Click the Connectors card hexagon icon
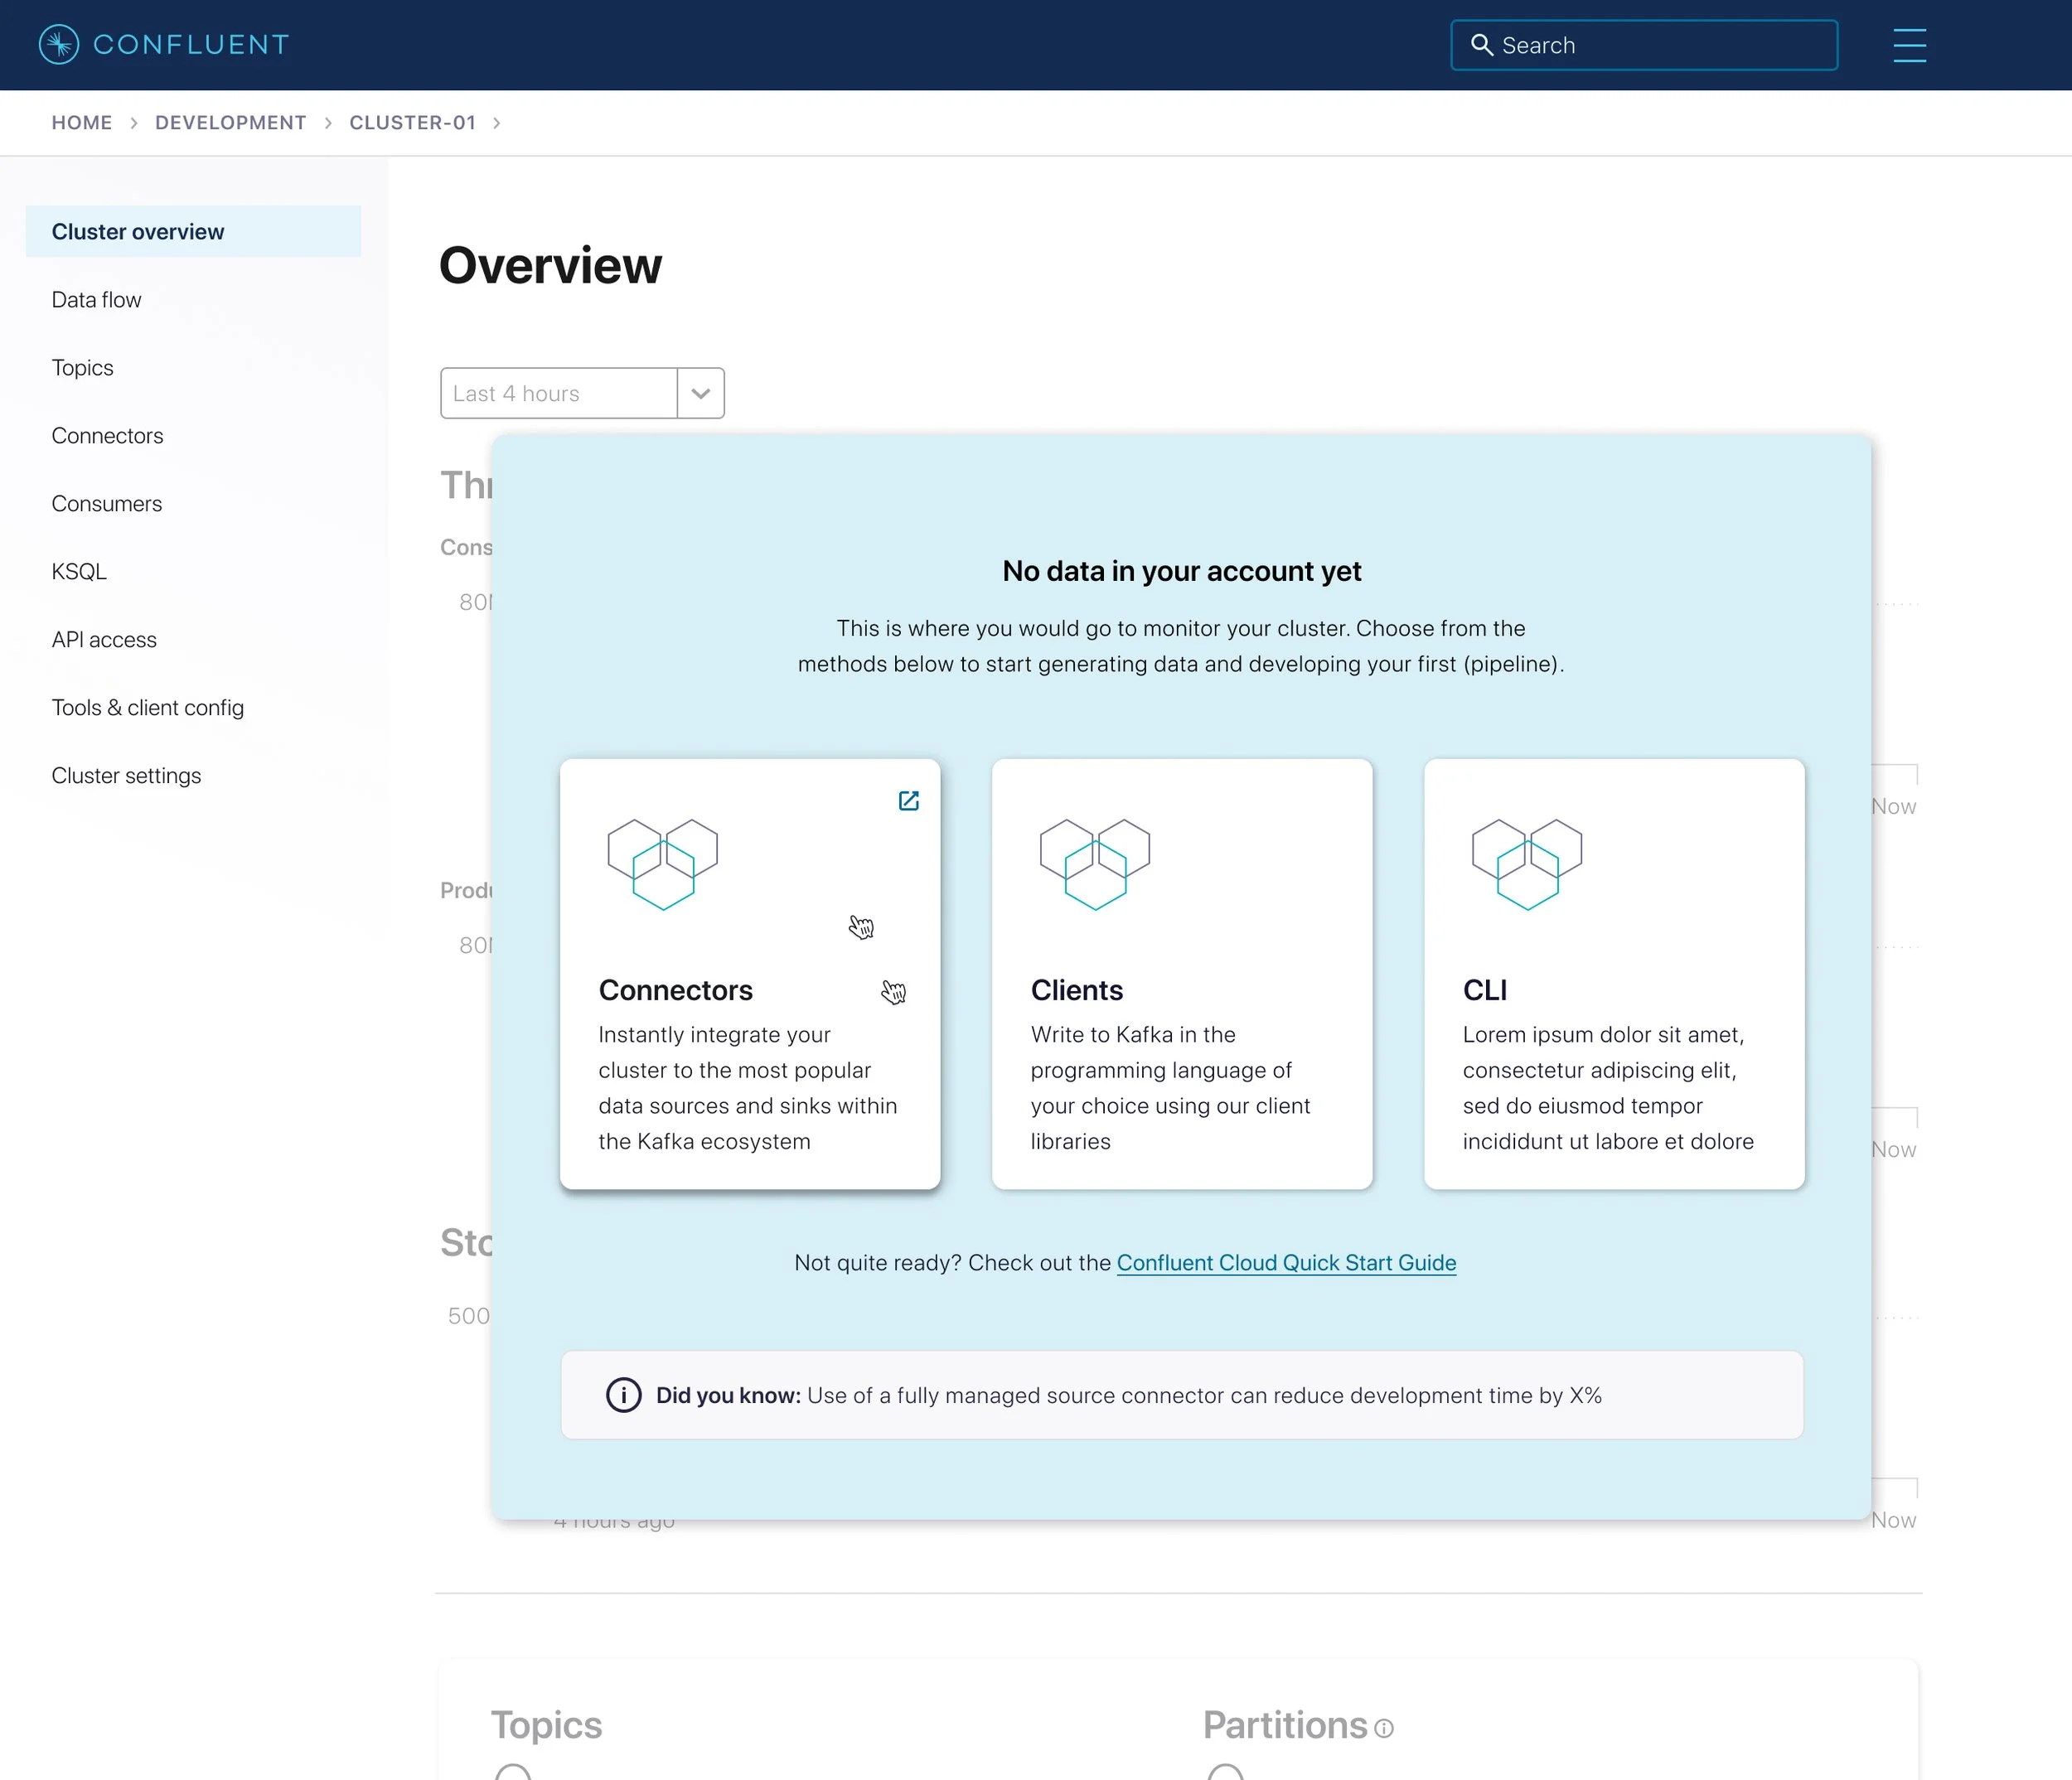Image resolution: width=2072 pixels, height=1780 pixels. (663, 864)
